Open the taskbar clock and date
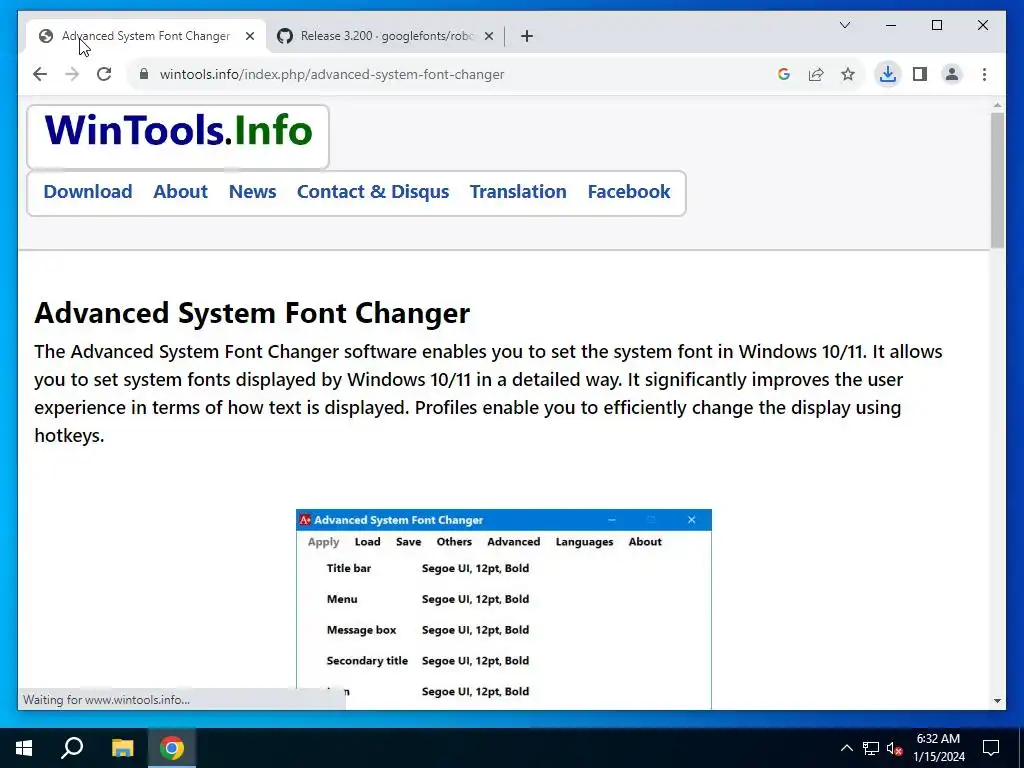 pyautogui.click(x=938, y=748)
